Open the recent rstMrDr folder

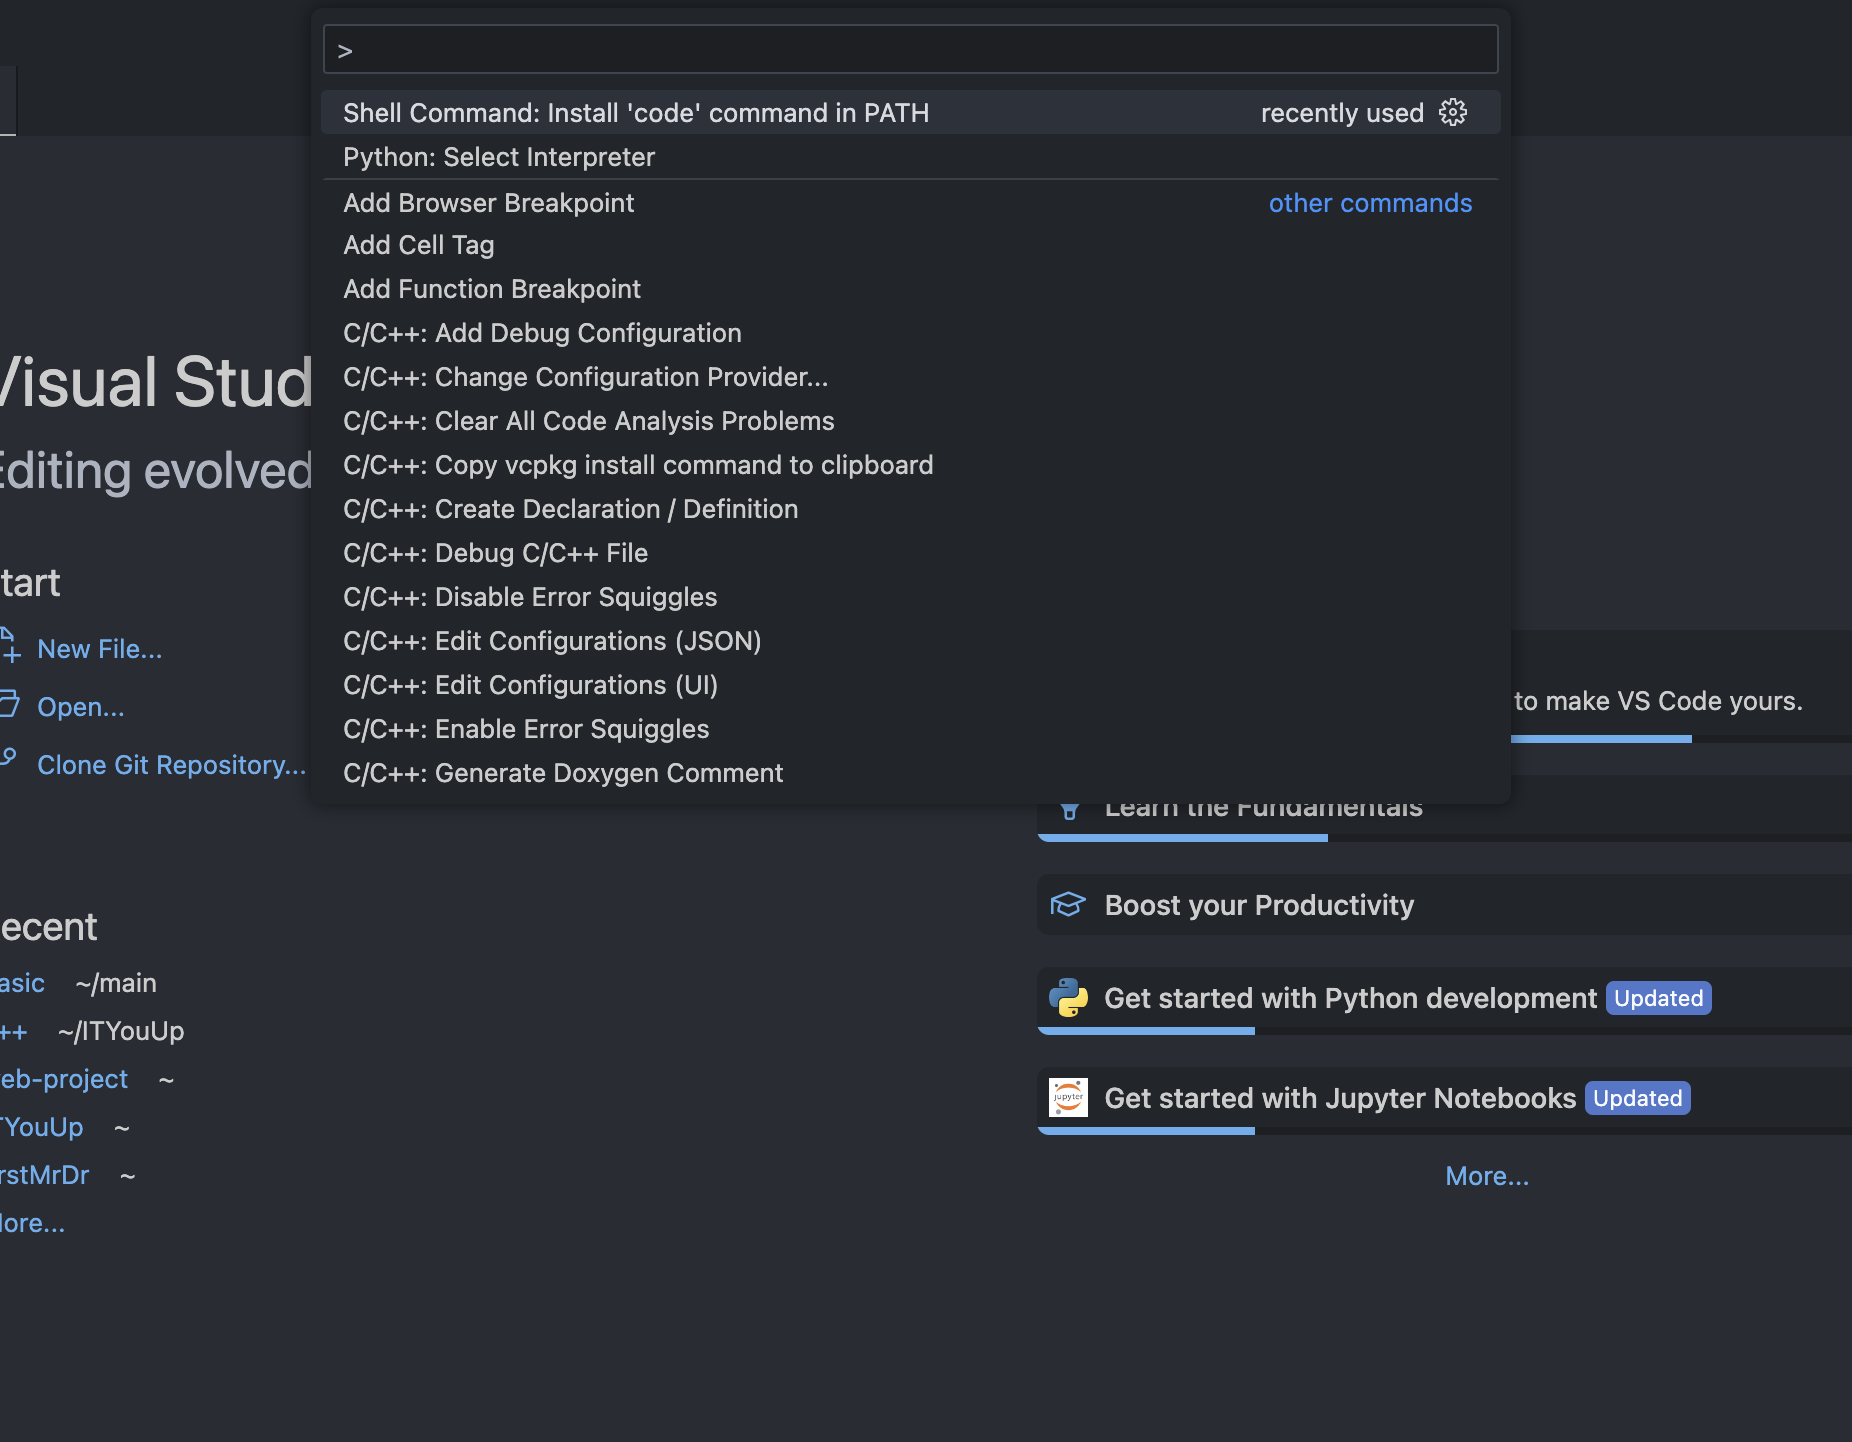[45, 1175]
